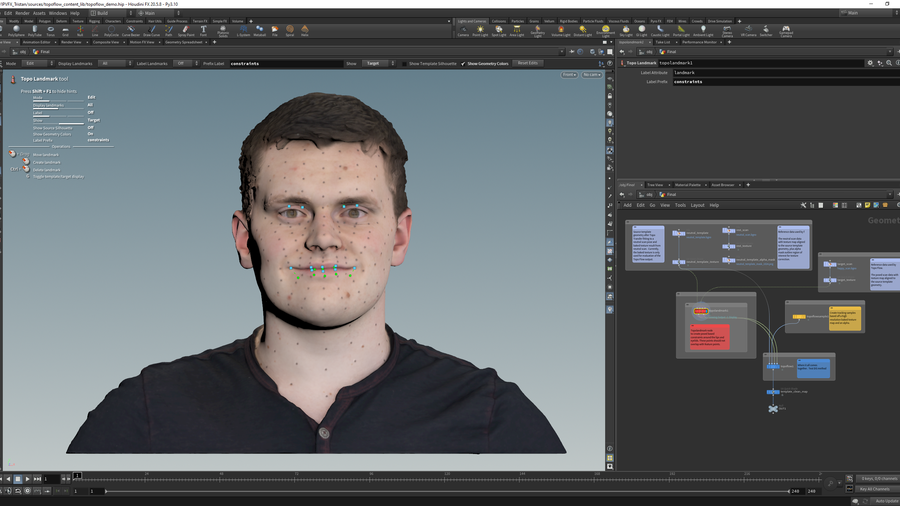900x506 pixels.
Task: Open the parameter pane gear settings icon
Action: pos(870,63)
